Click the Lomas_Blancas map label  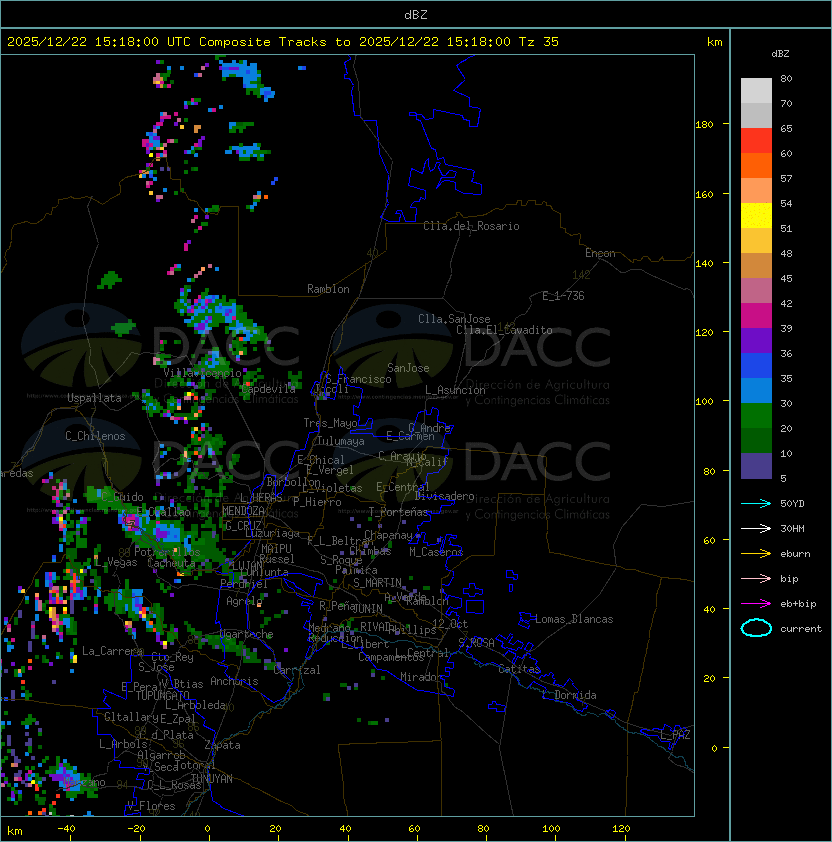pyautogui.click(x=574, y=619)
